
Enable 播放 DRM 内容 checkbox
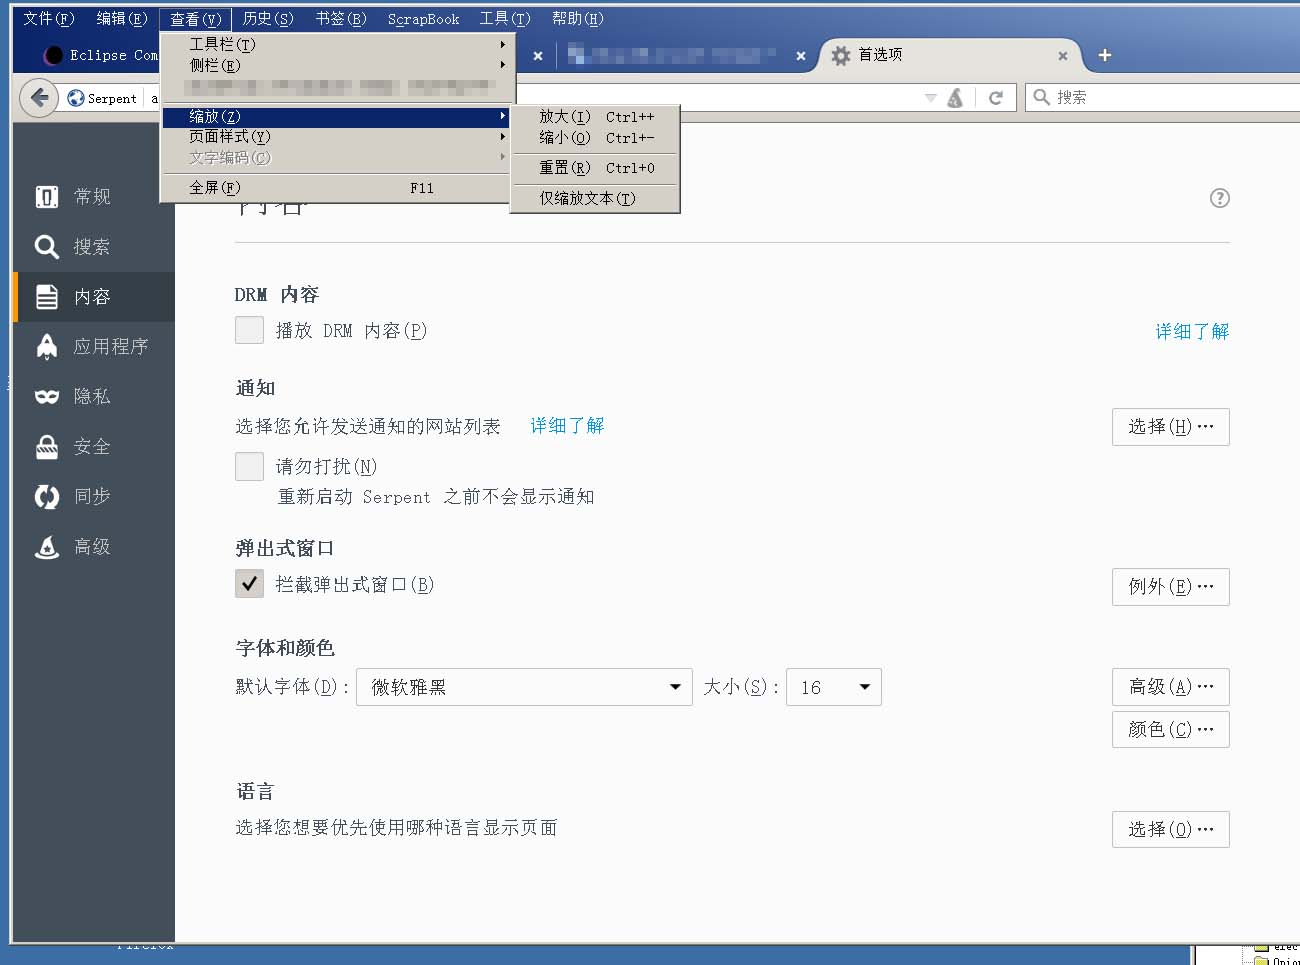pos(249,330)
